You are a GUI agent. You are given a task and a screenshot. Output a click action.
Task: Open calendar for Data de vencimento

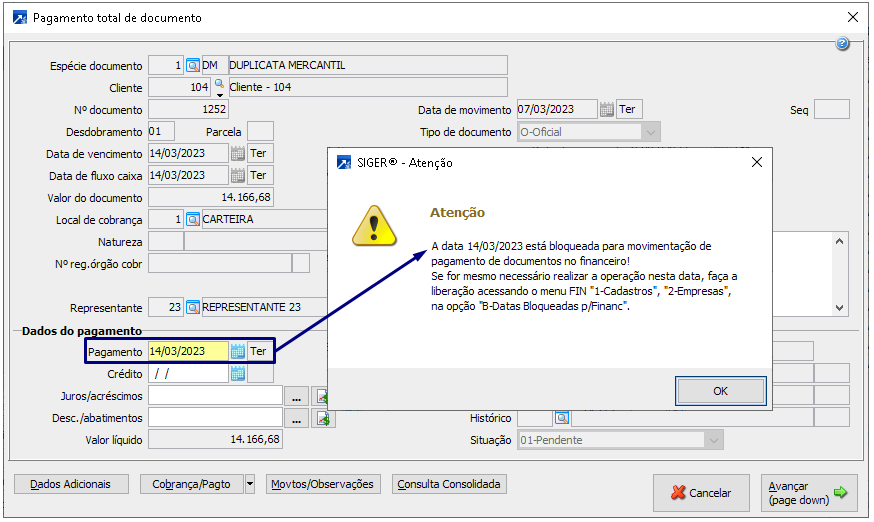(237, 153)
